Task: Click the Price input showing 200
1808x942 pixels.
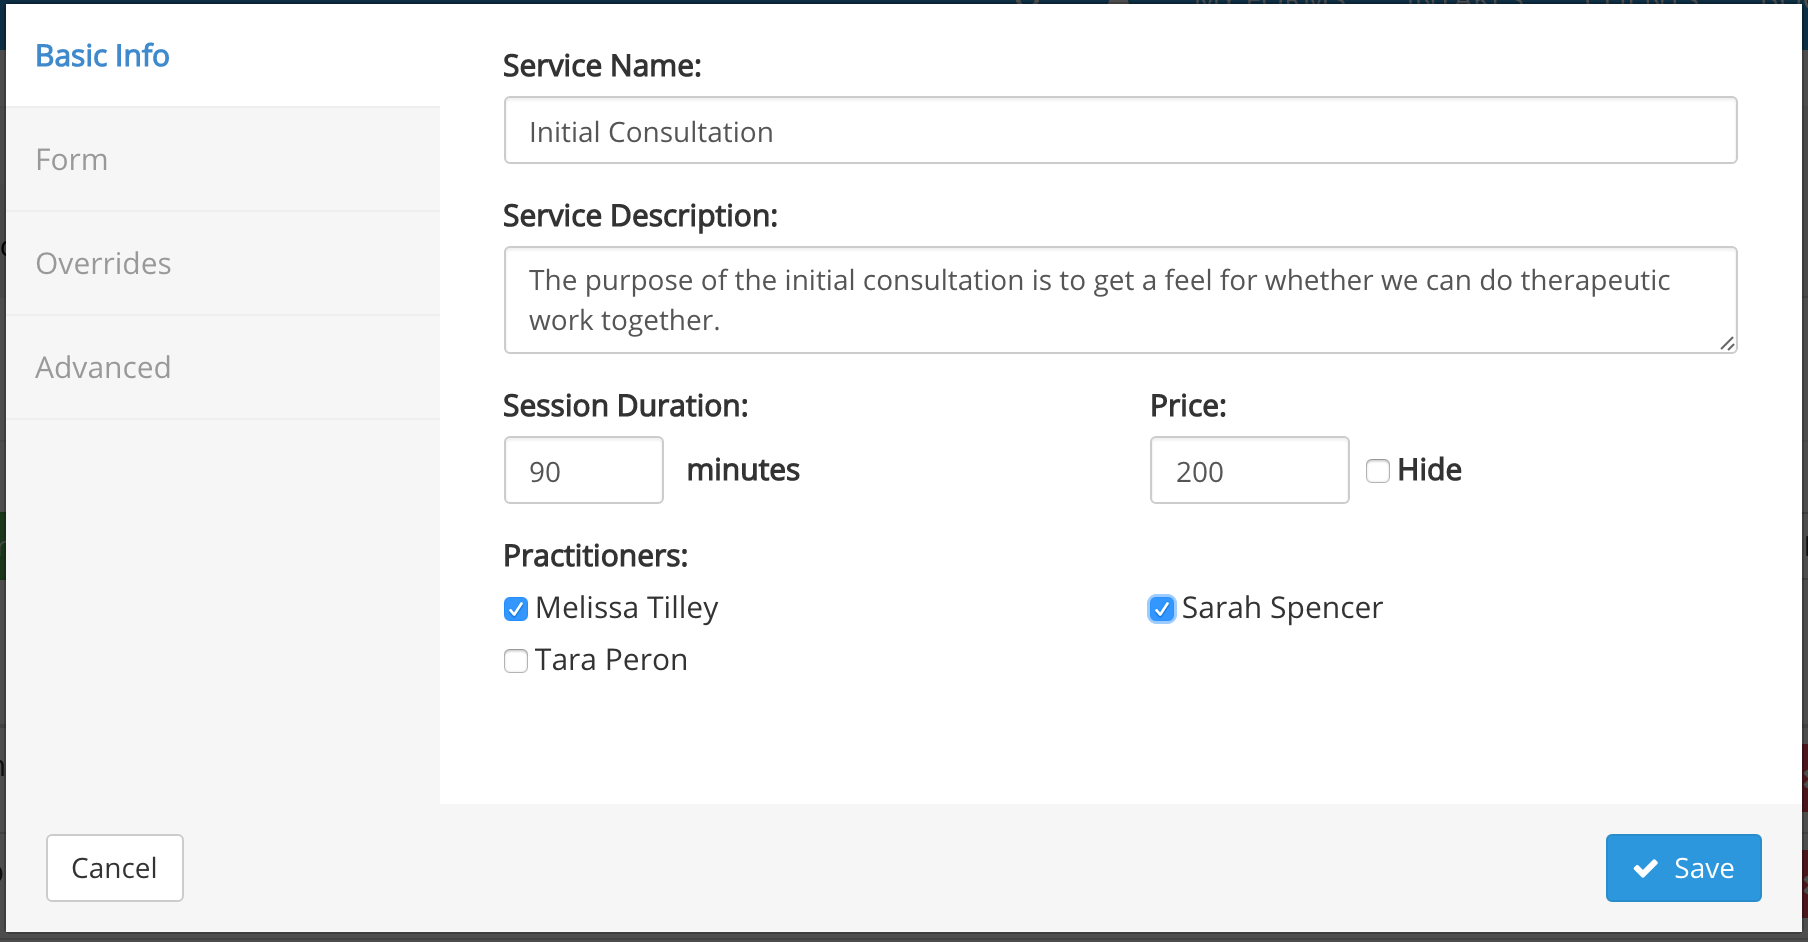Action: click(x=1249, y=471)
